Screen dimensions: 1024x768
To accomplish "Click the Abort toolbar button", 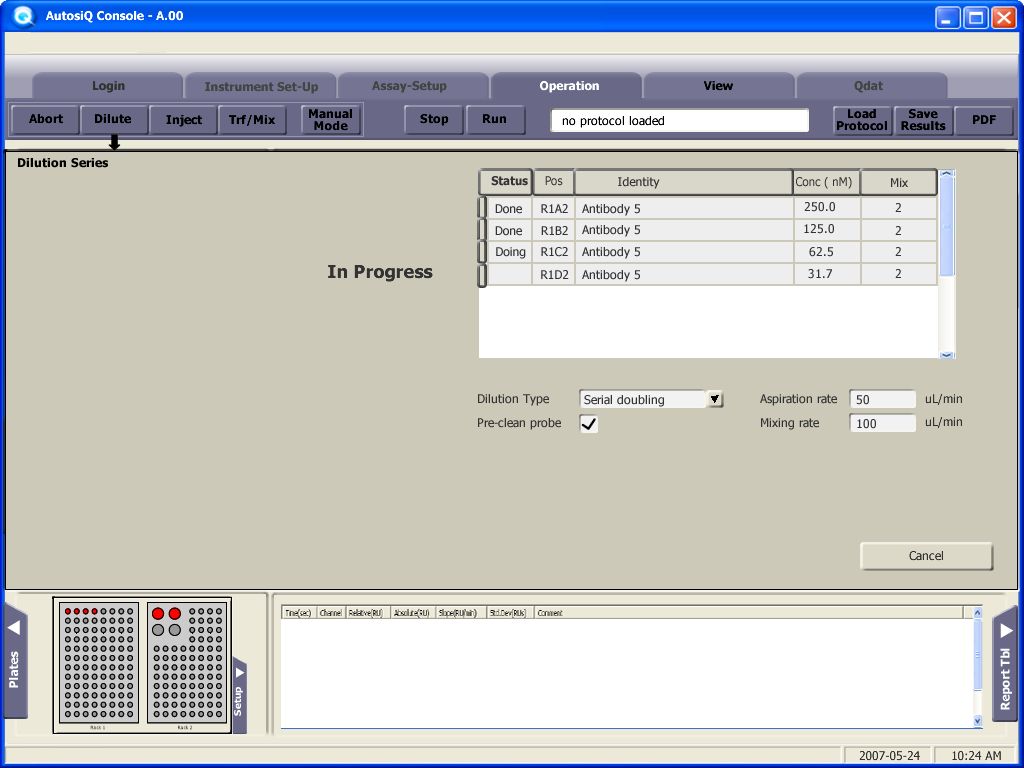I will (46, 119).
